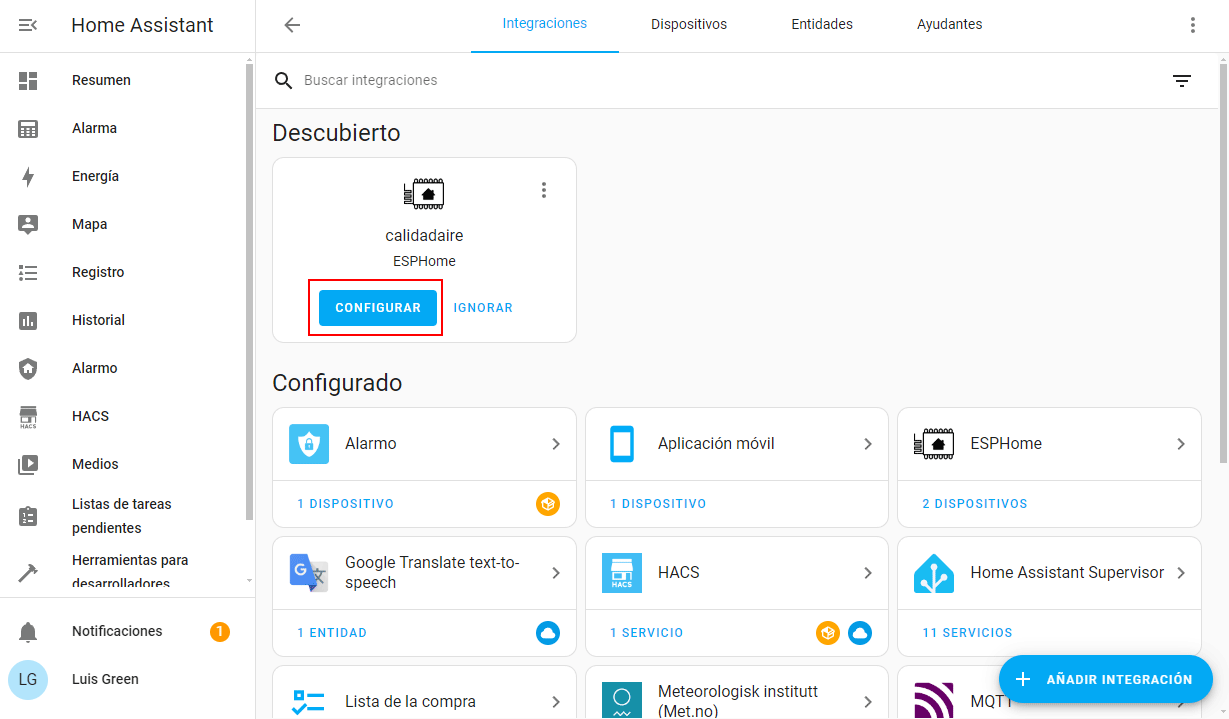Open the Notificaciones bell in the sidebar
This screenshot has height=719, width=1229.
(x=28, y=632)
